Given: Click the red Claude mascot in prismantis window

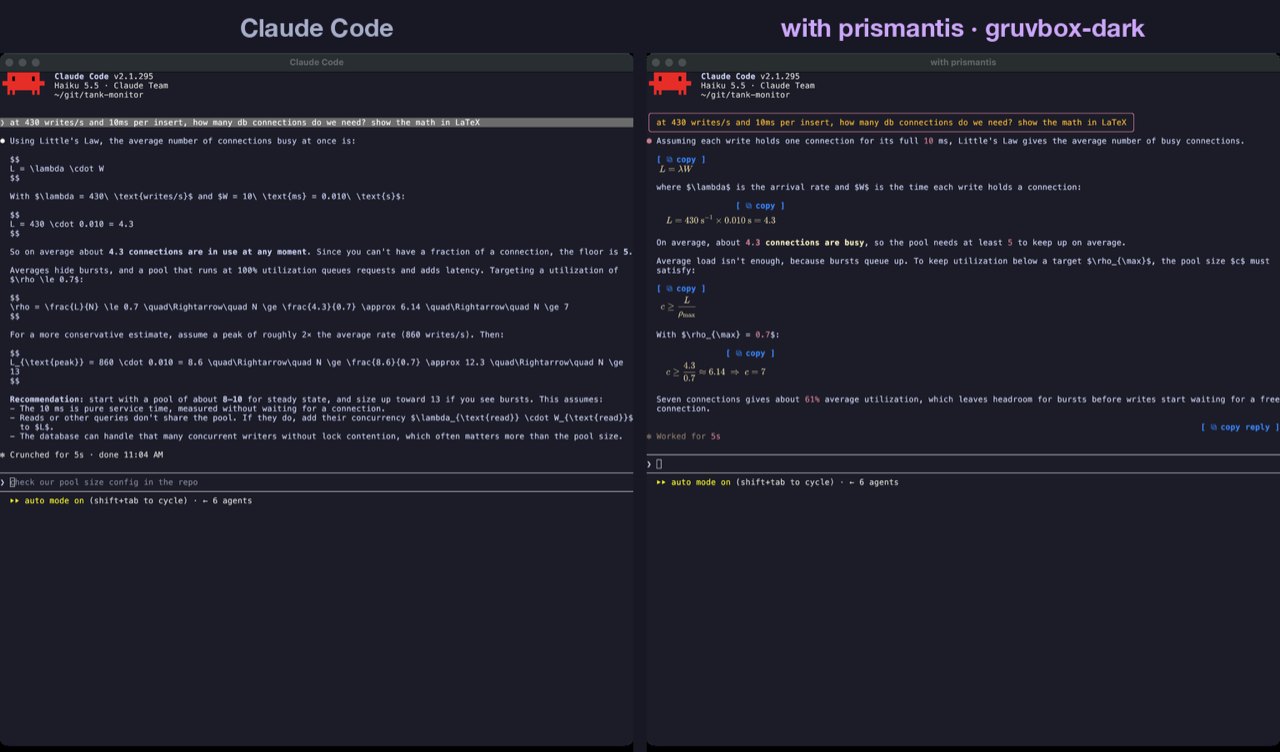Looking at the screenshot, I should pos(669,84).
